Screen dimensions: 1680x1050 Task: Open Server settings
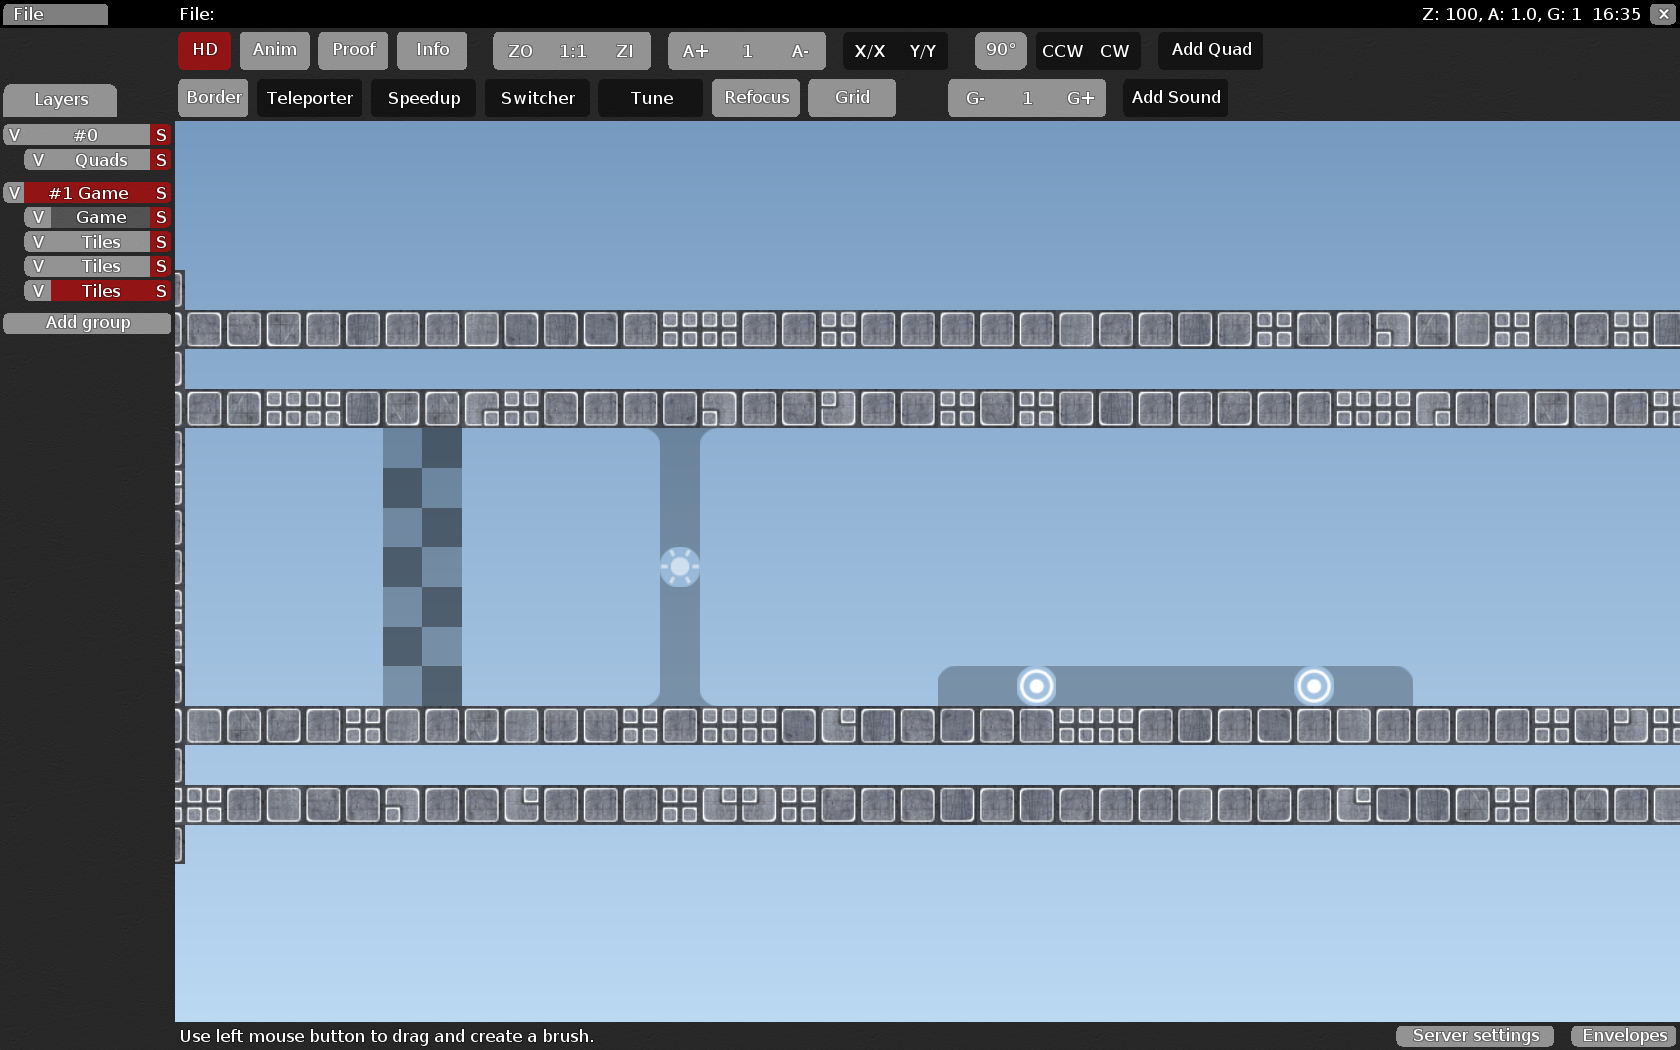[1474, 1036]
